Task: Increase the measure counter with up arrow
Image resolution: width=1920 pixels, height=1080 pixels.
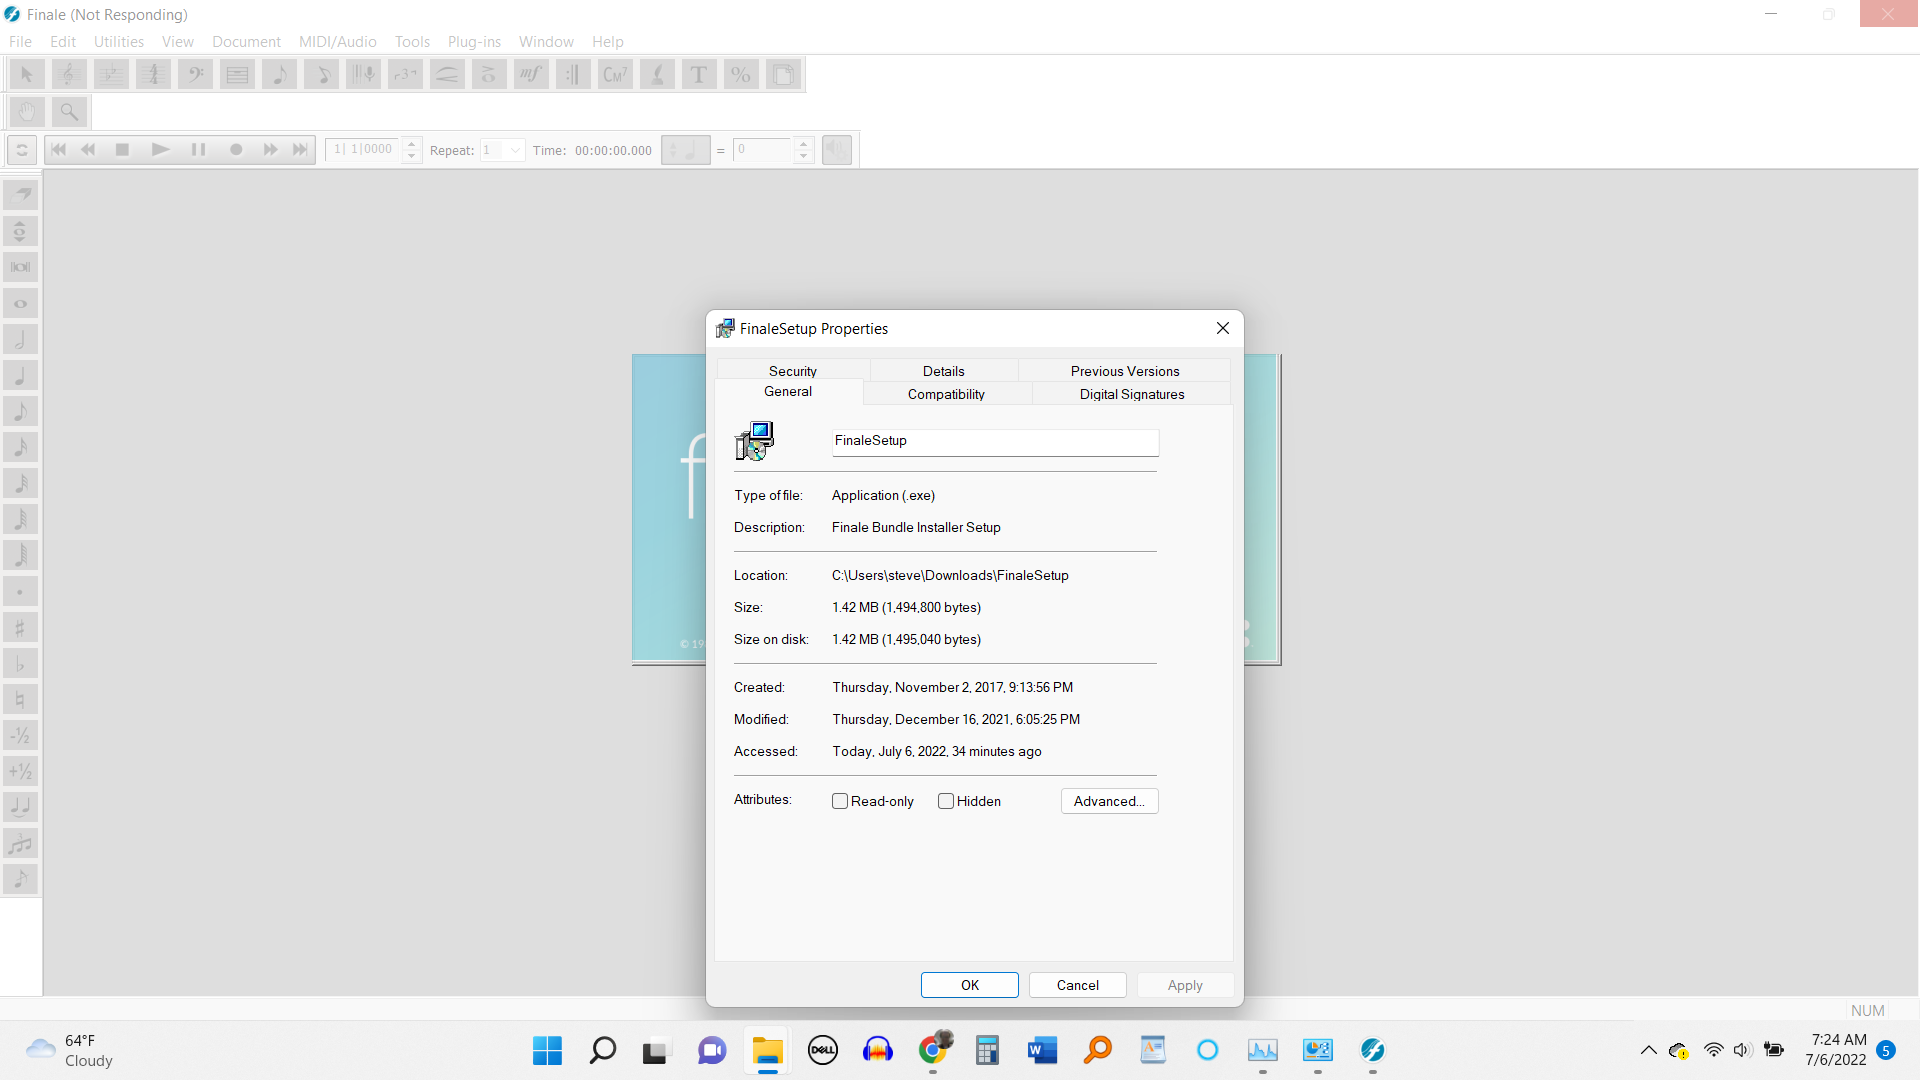Action: coord(411,143)
